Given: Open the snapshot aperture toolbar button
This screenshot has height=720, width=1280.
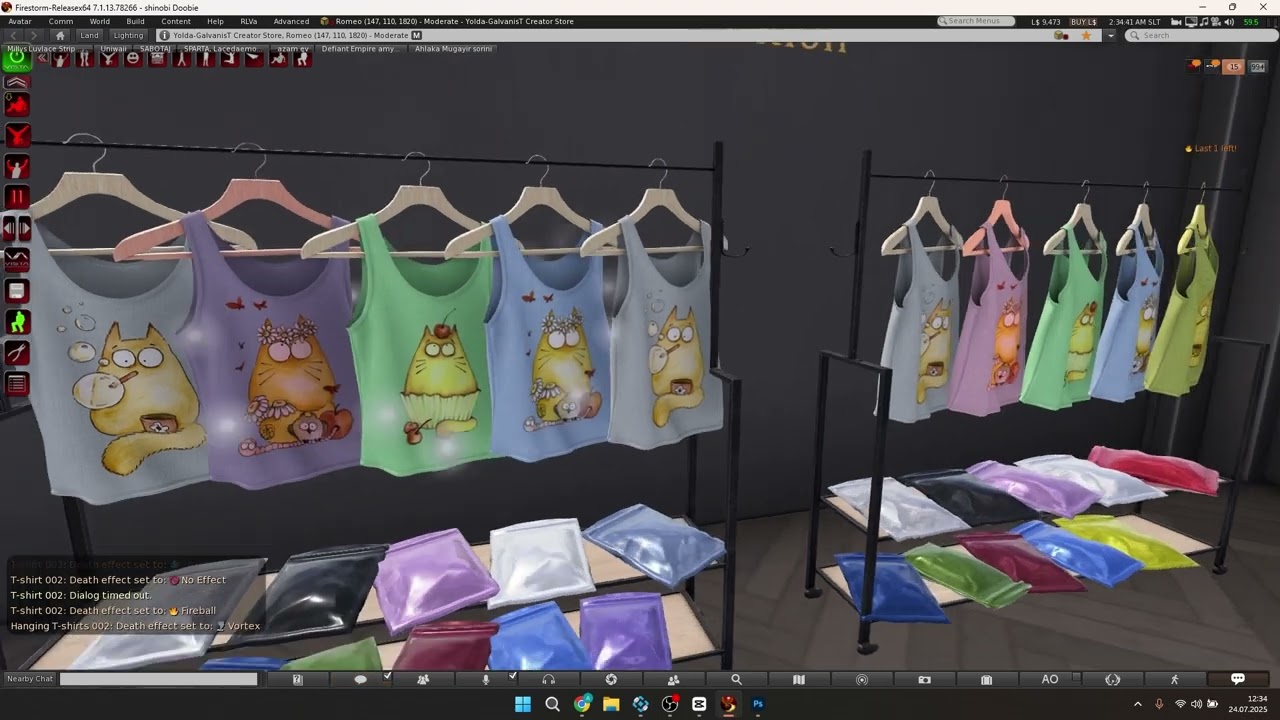Looking at the screenshot, I should pyautogui.click(x=611, y=679).
